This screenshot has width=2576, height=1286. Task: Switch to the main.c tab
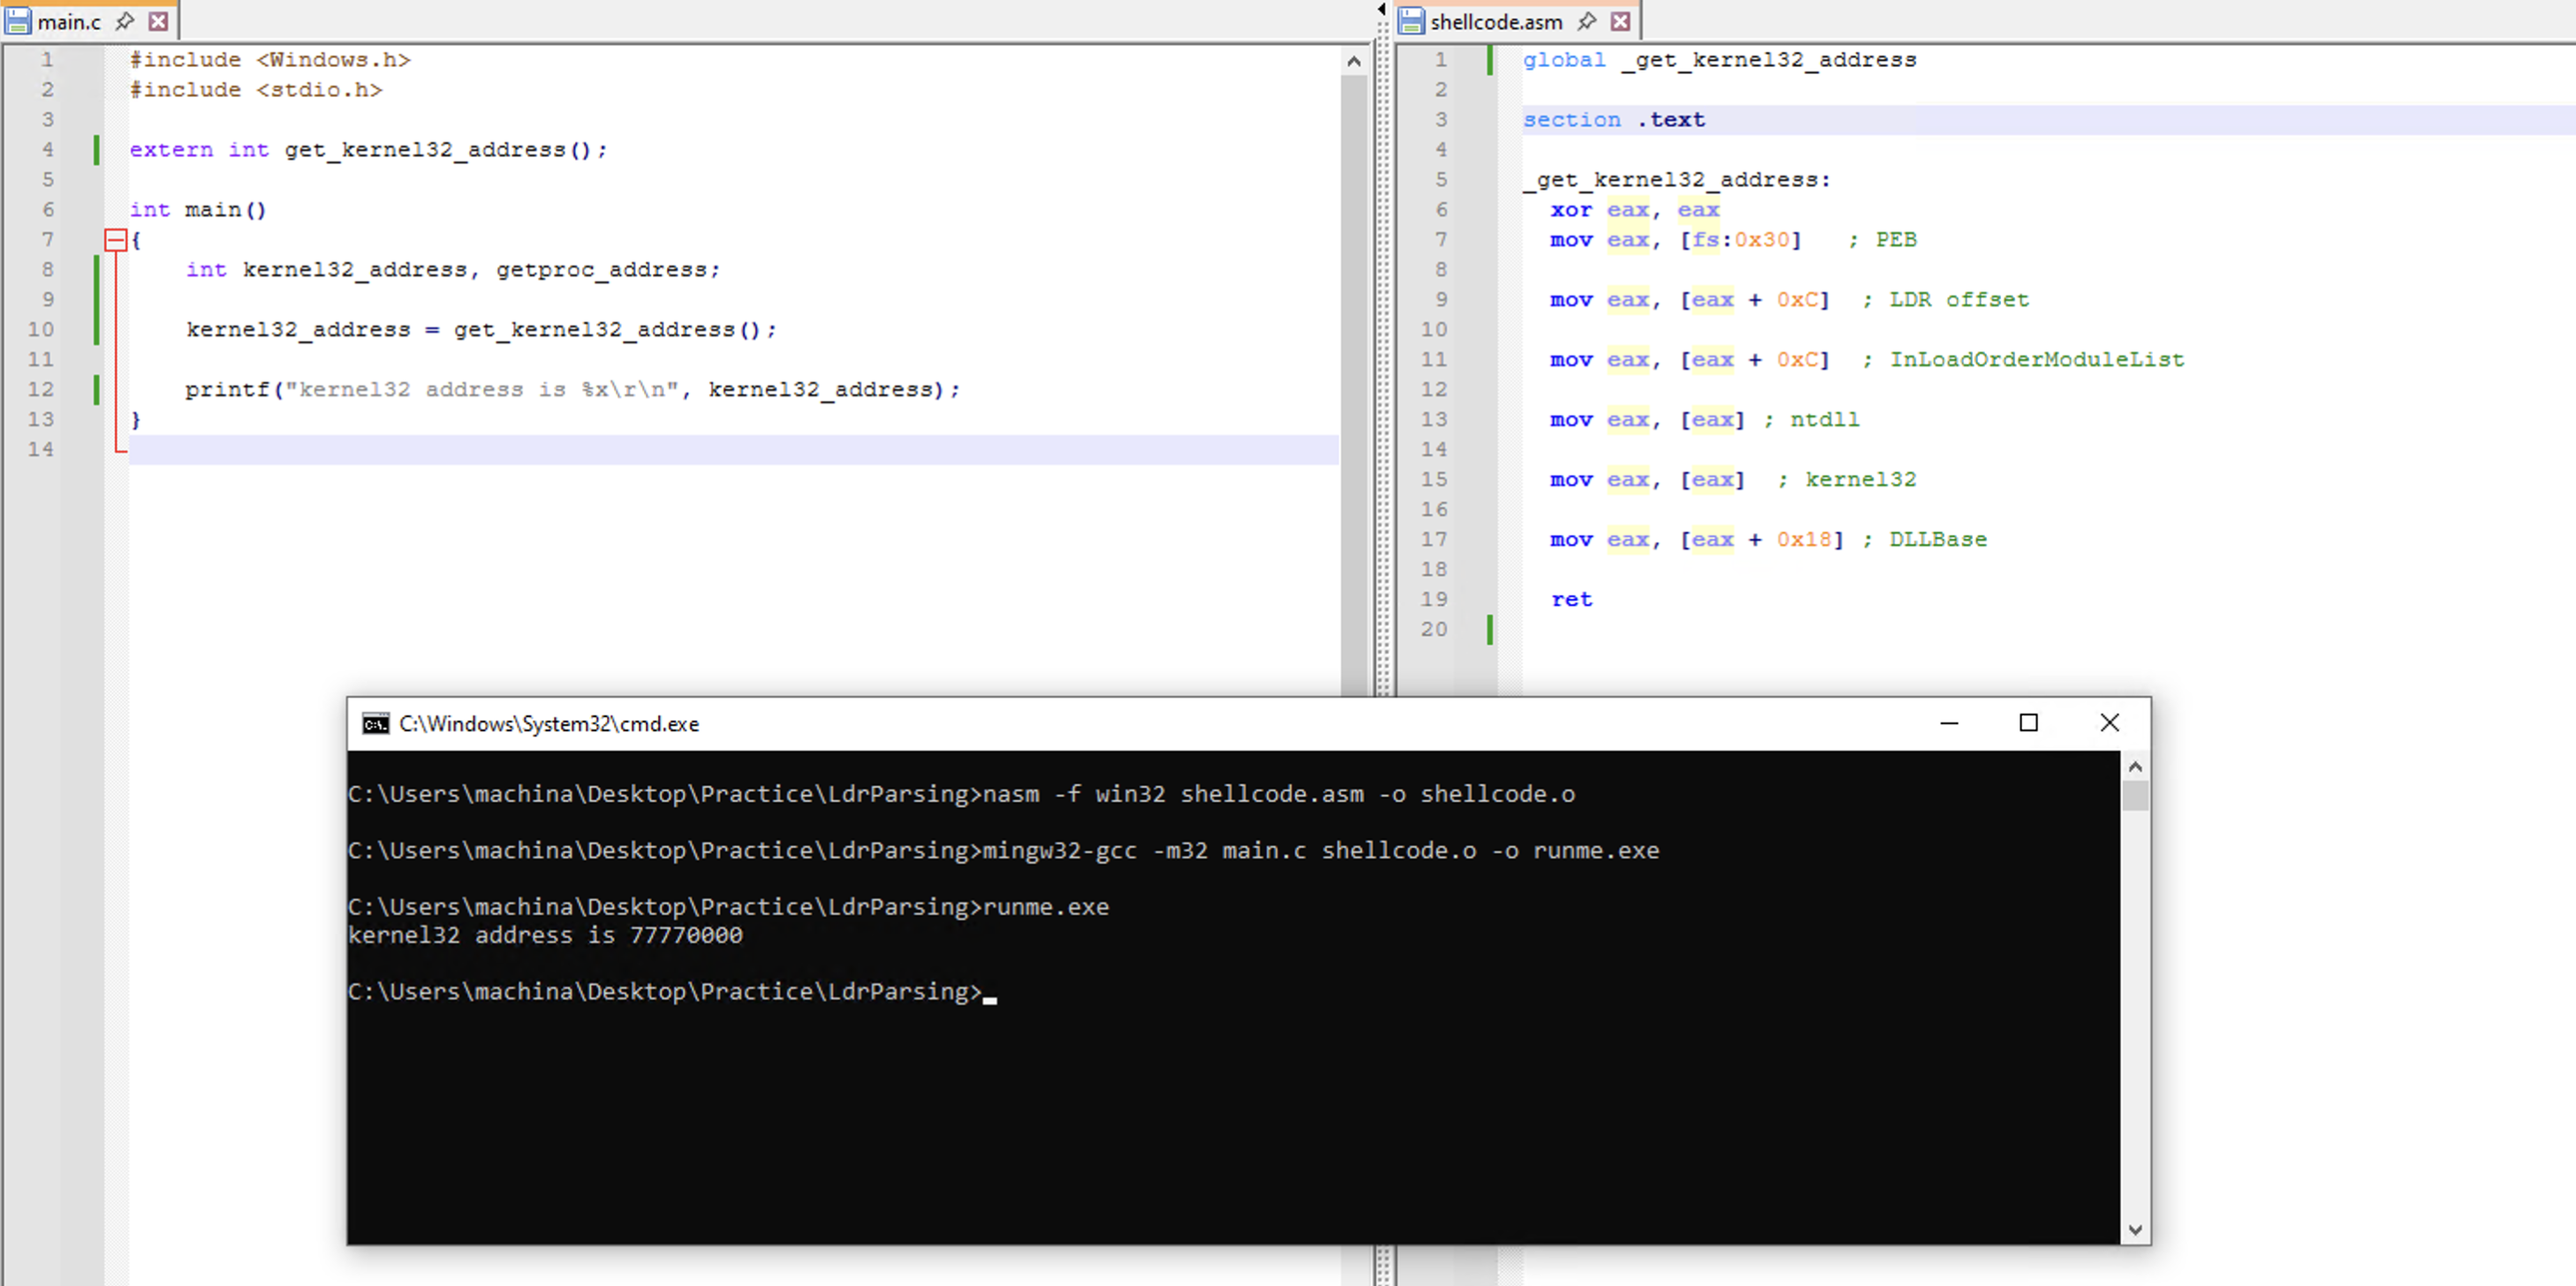(x=70, y=20)
